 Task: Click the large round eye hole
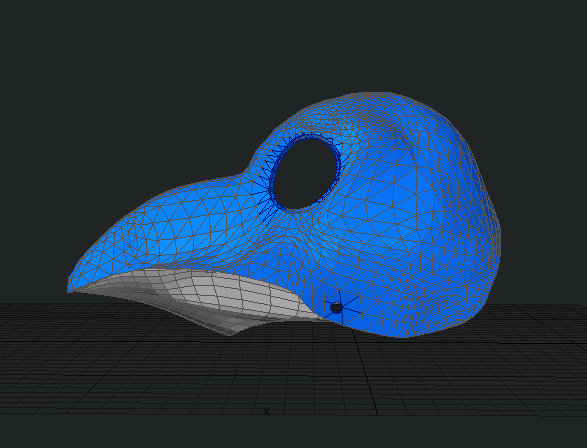click(x=307, y=174)
